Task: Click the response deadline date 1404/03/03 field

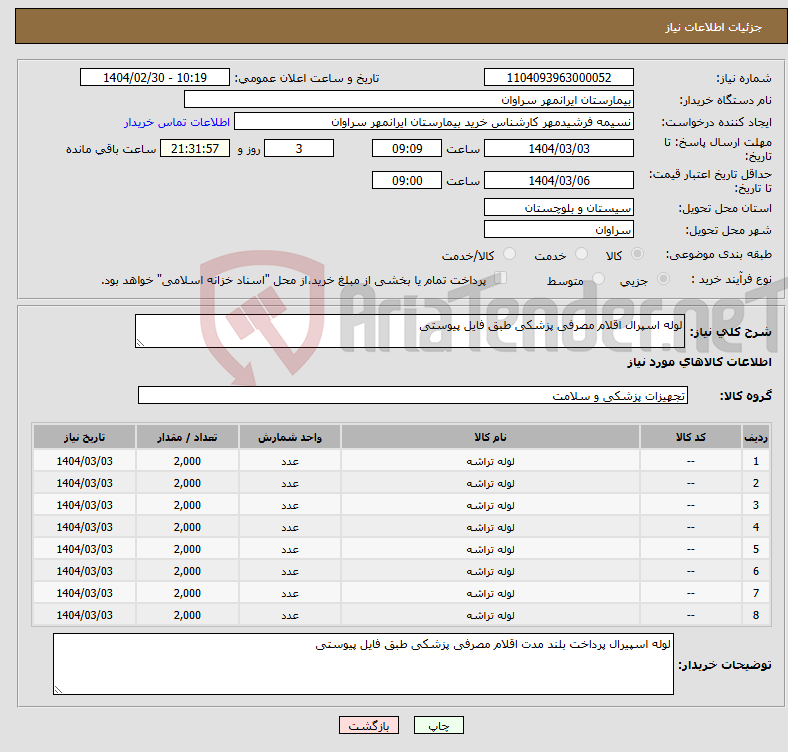Action: pos(558,148)
